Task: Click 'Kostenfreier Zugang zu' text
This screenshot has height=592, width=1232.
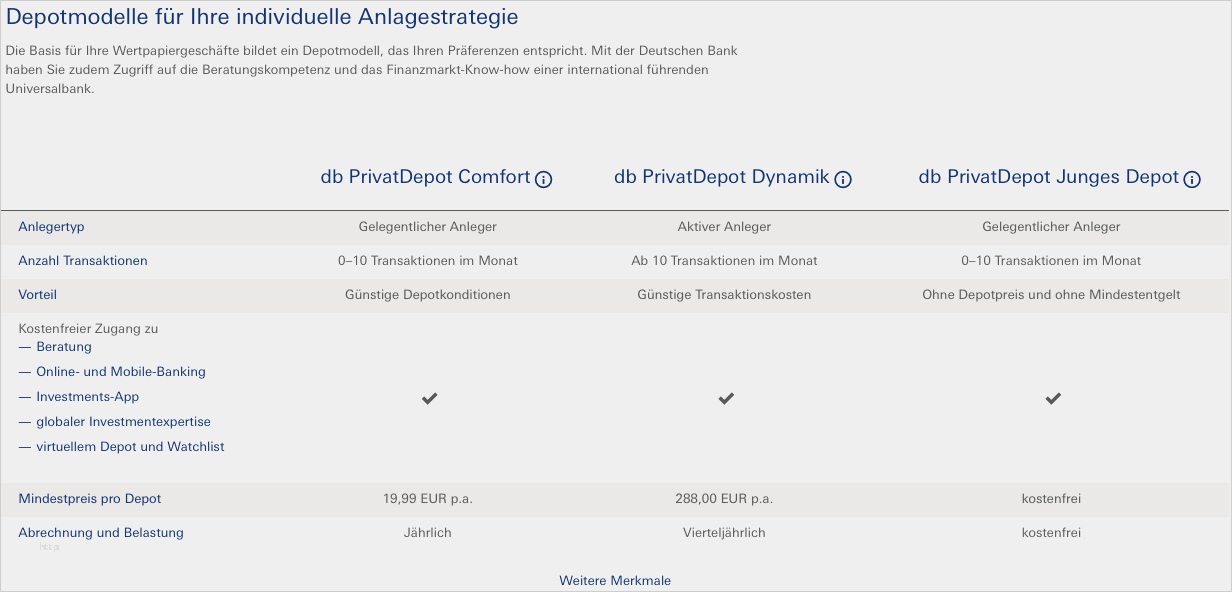Action: click(88, 329)
